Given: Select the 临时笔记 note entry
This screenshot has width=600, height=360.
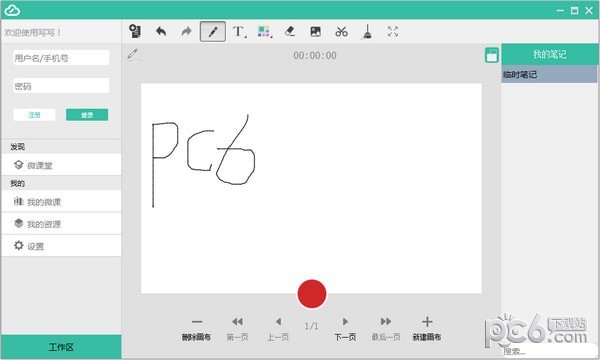Looking at the screenshot, I should pyautogui.click(x=549, y=74).
